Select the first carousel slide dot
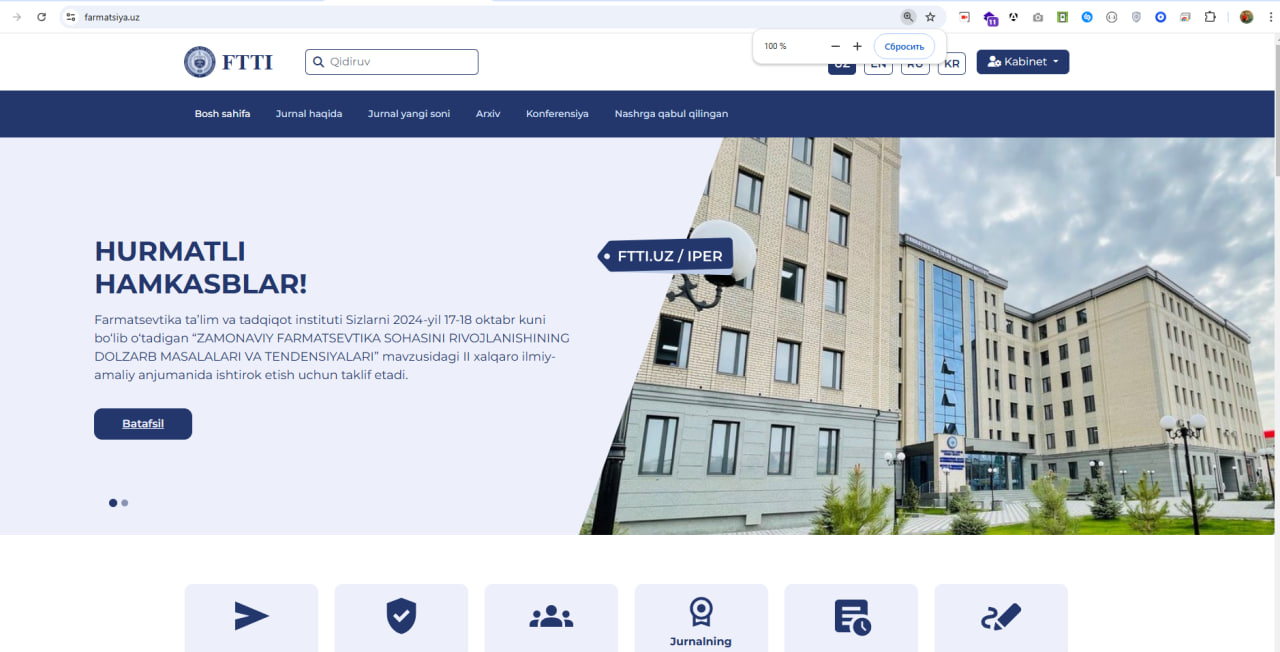This screenshot has width=1280, height=652. tap(113, 503)
